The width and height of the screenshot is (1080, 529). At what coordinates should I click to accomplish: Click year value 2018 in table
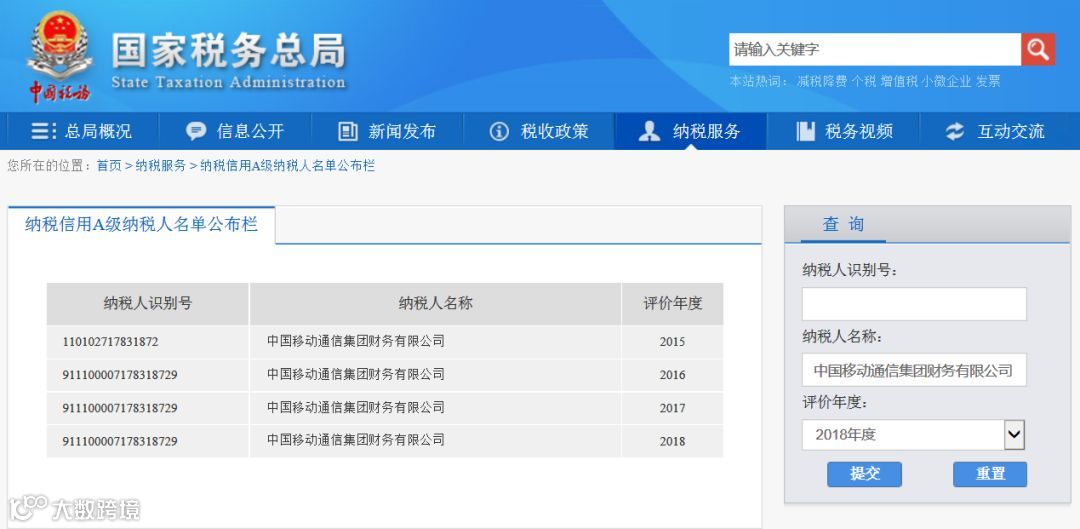pyautogui.click(x=672, y=441)
